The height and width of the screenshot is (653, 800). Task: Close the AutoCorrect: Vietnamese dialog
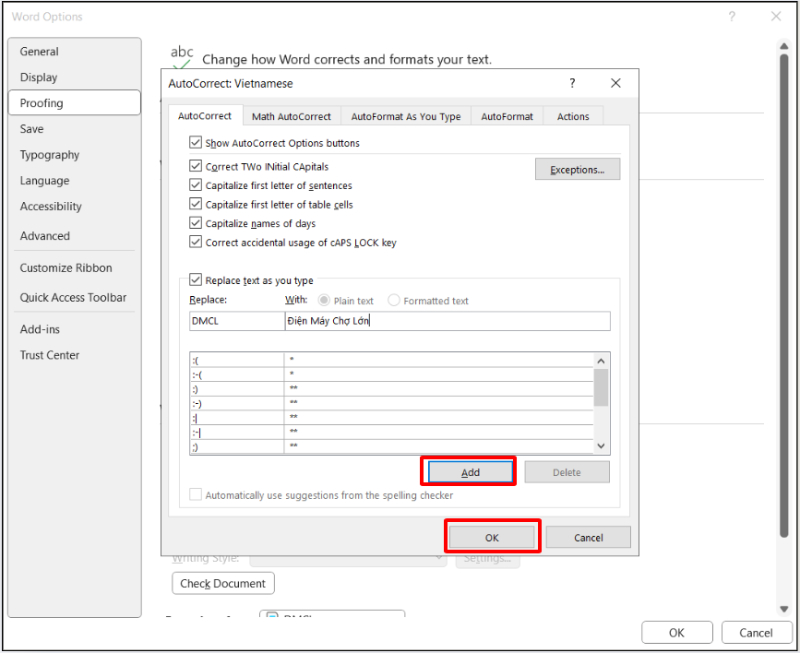click(x=616, y=84)
